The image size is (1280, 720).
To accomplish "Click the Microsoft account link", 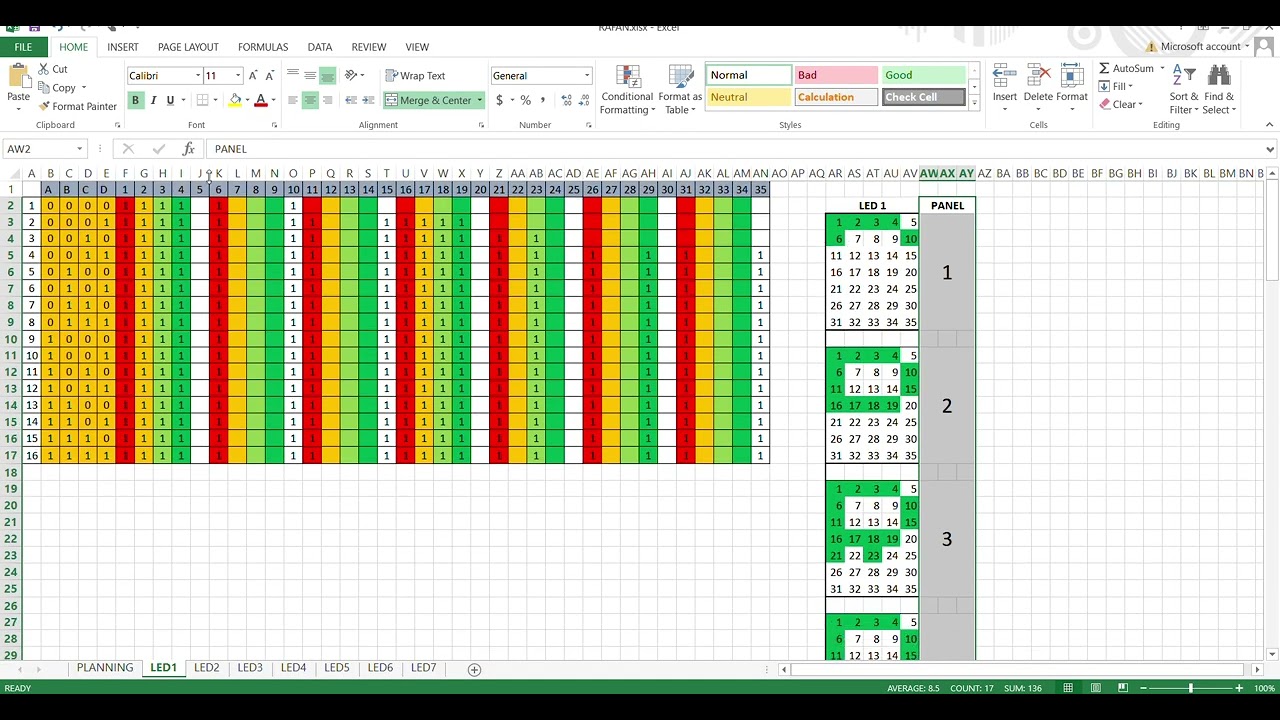I will coord(1200,47).
